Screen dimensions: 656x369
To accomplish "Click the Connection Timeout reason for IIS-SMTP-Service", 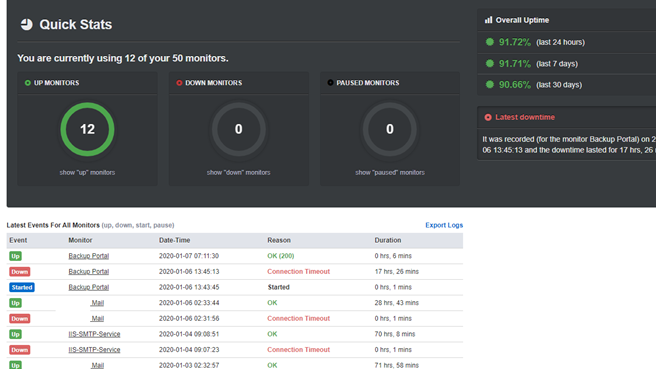I will [x=299, y=350].
